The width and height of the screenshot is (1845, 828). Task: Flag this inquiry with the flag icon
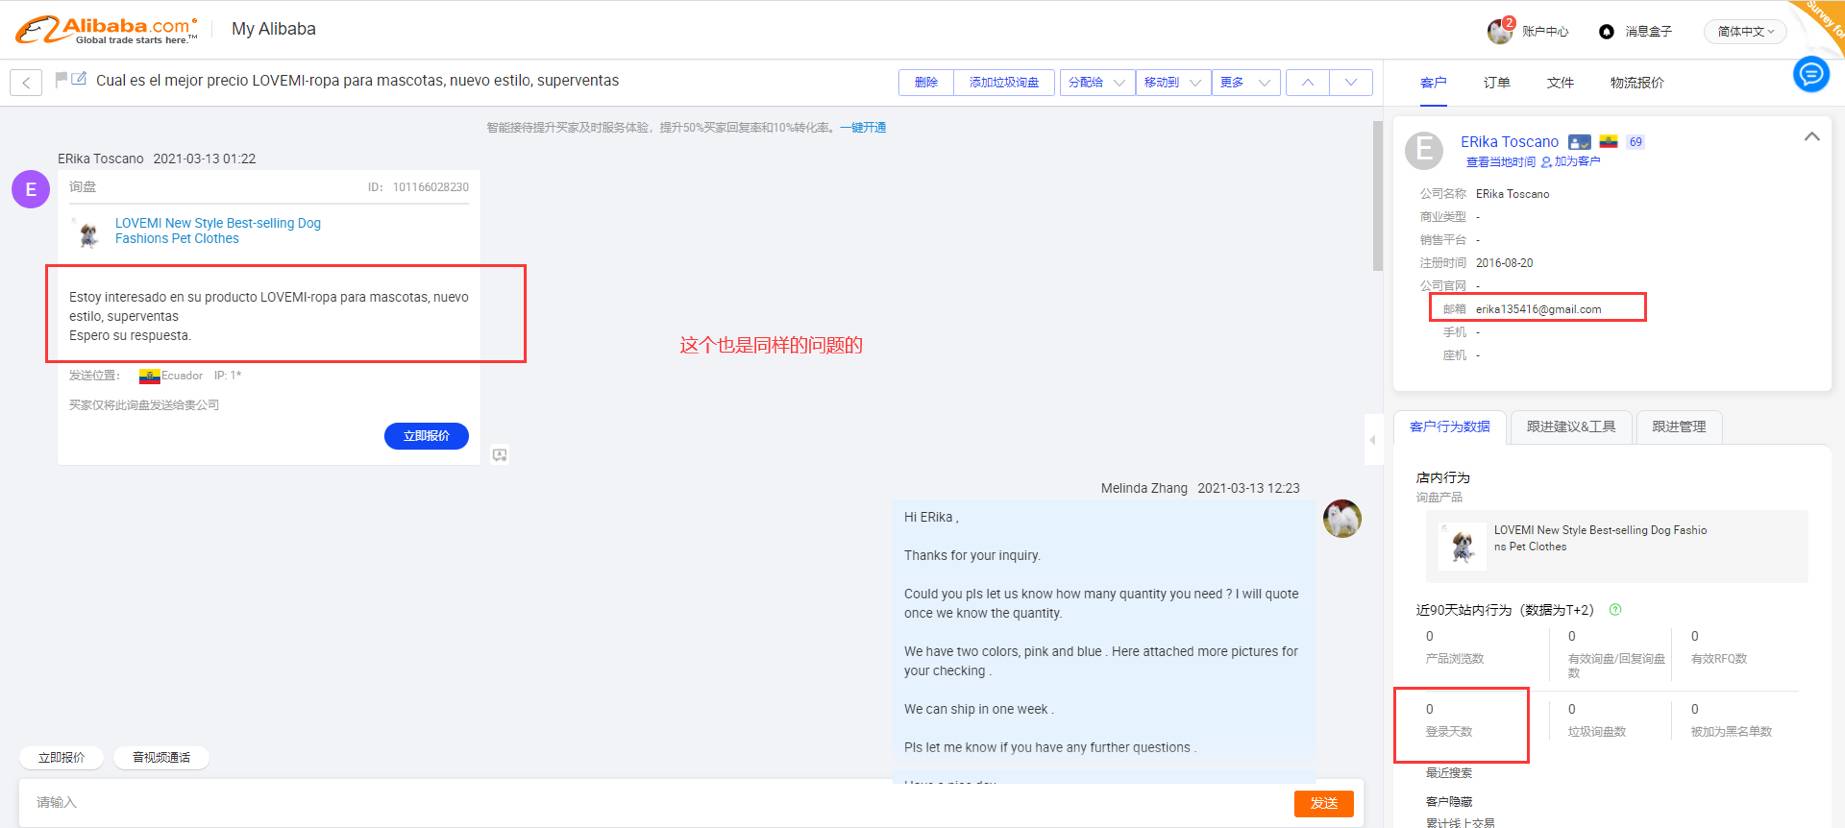(x=61, y=79)
